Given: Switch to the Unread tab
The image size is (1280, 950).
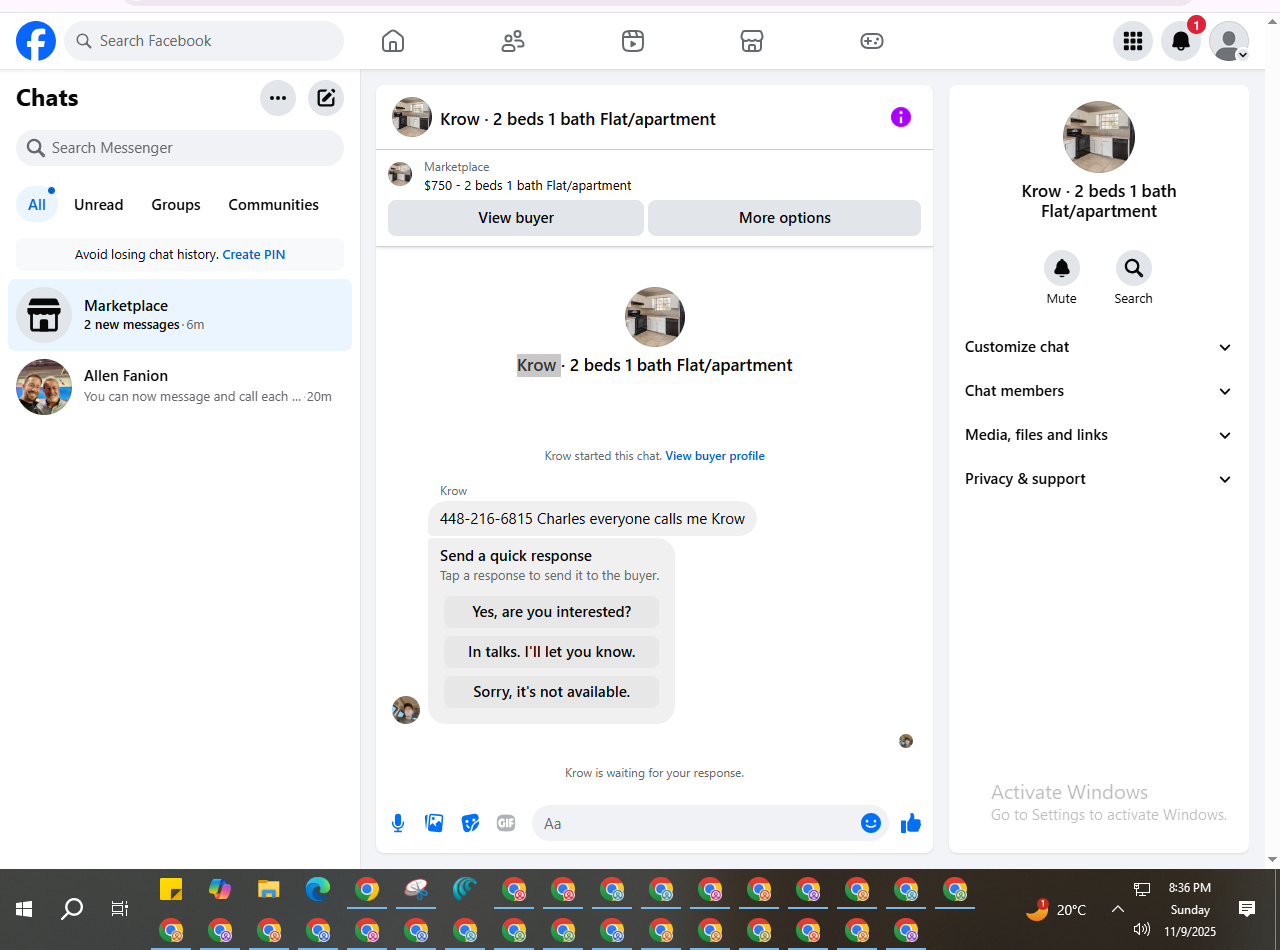Looking at the screenshot, I should (99, 205).
